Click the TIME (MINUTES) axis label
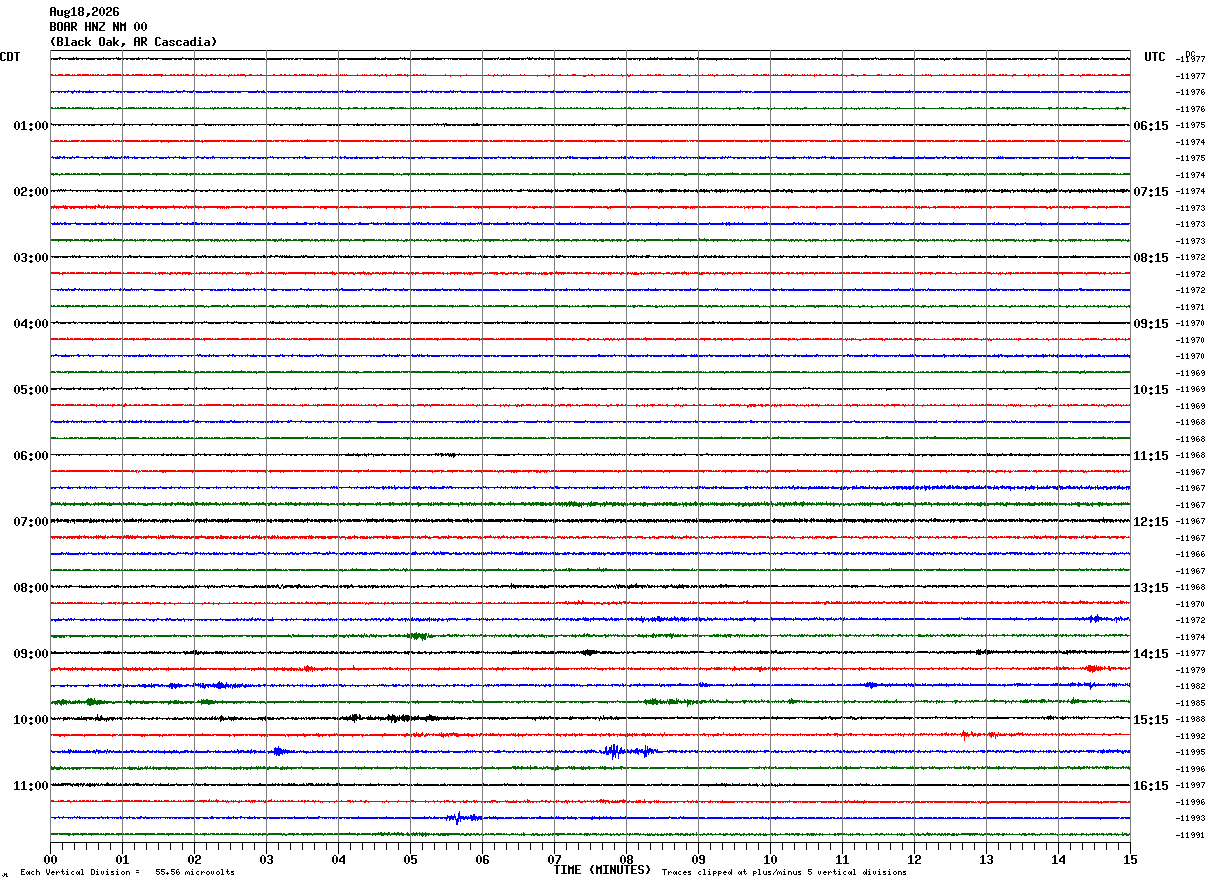 [602, 870]
